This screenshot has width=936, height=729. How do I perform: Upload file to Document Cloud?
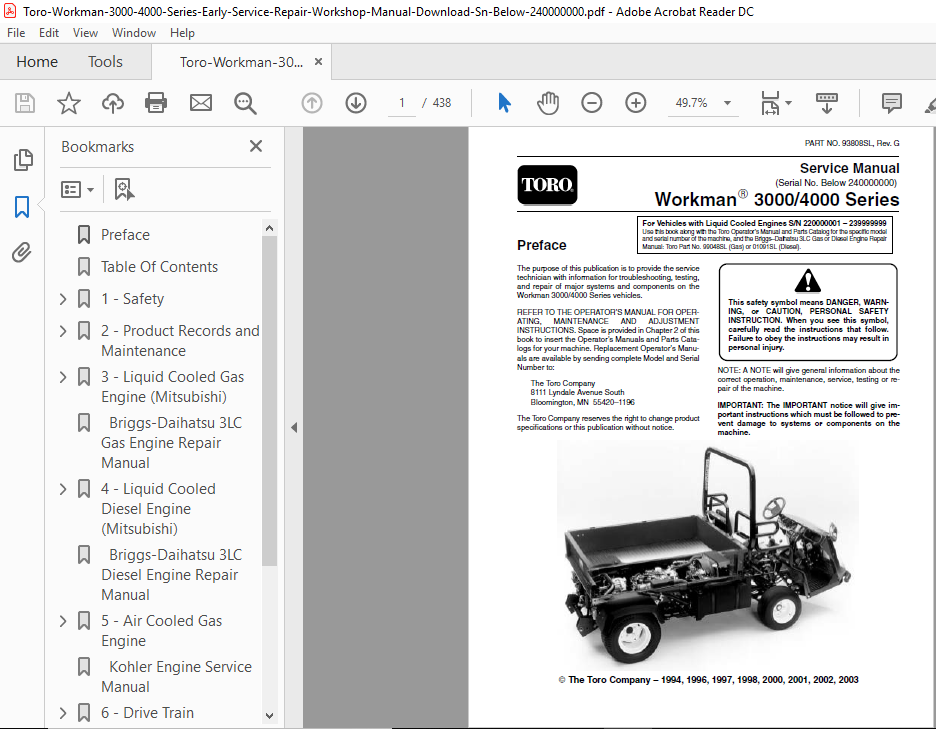pos(112,103)
